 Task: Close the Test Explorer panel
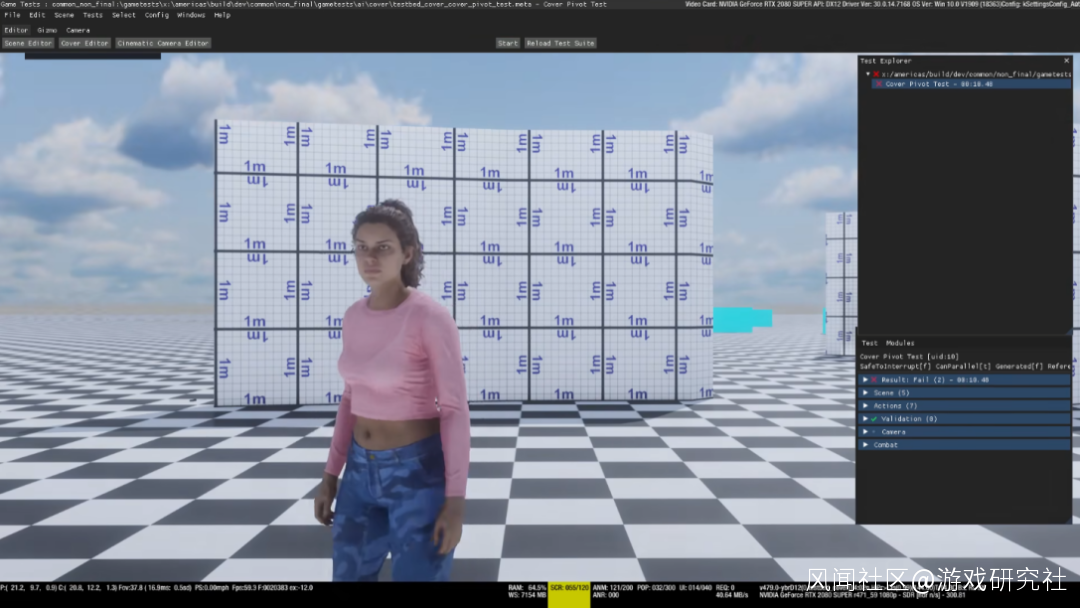[x=1067, y=61]
